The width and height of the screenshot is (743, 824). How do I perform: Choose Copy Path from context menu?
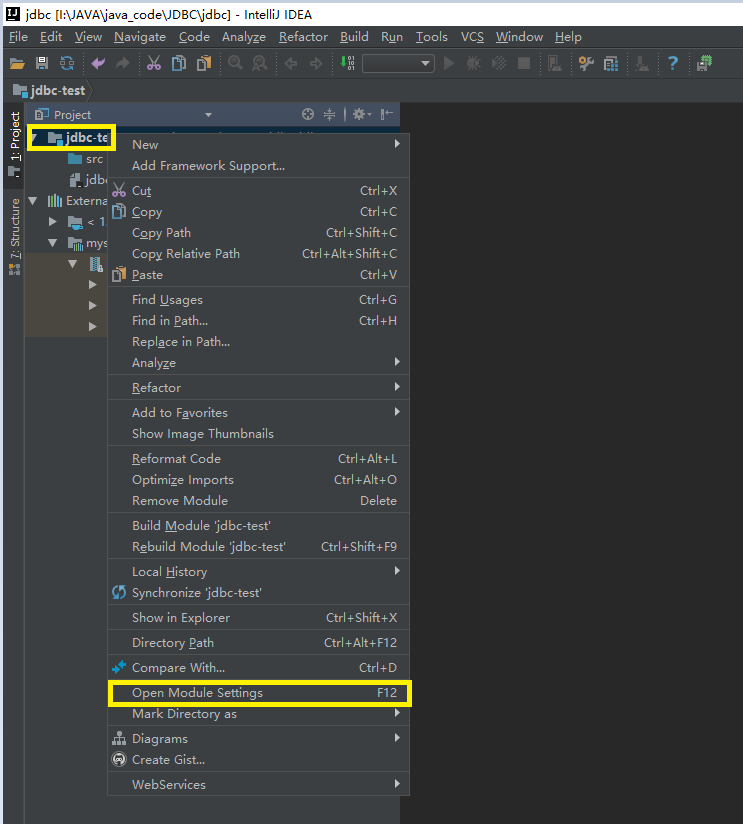click(258, 233)
